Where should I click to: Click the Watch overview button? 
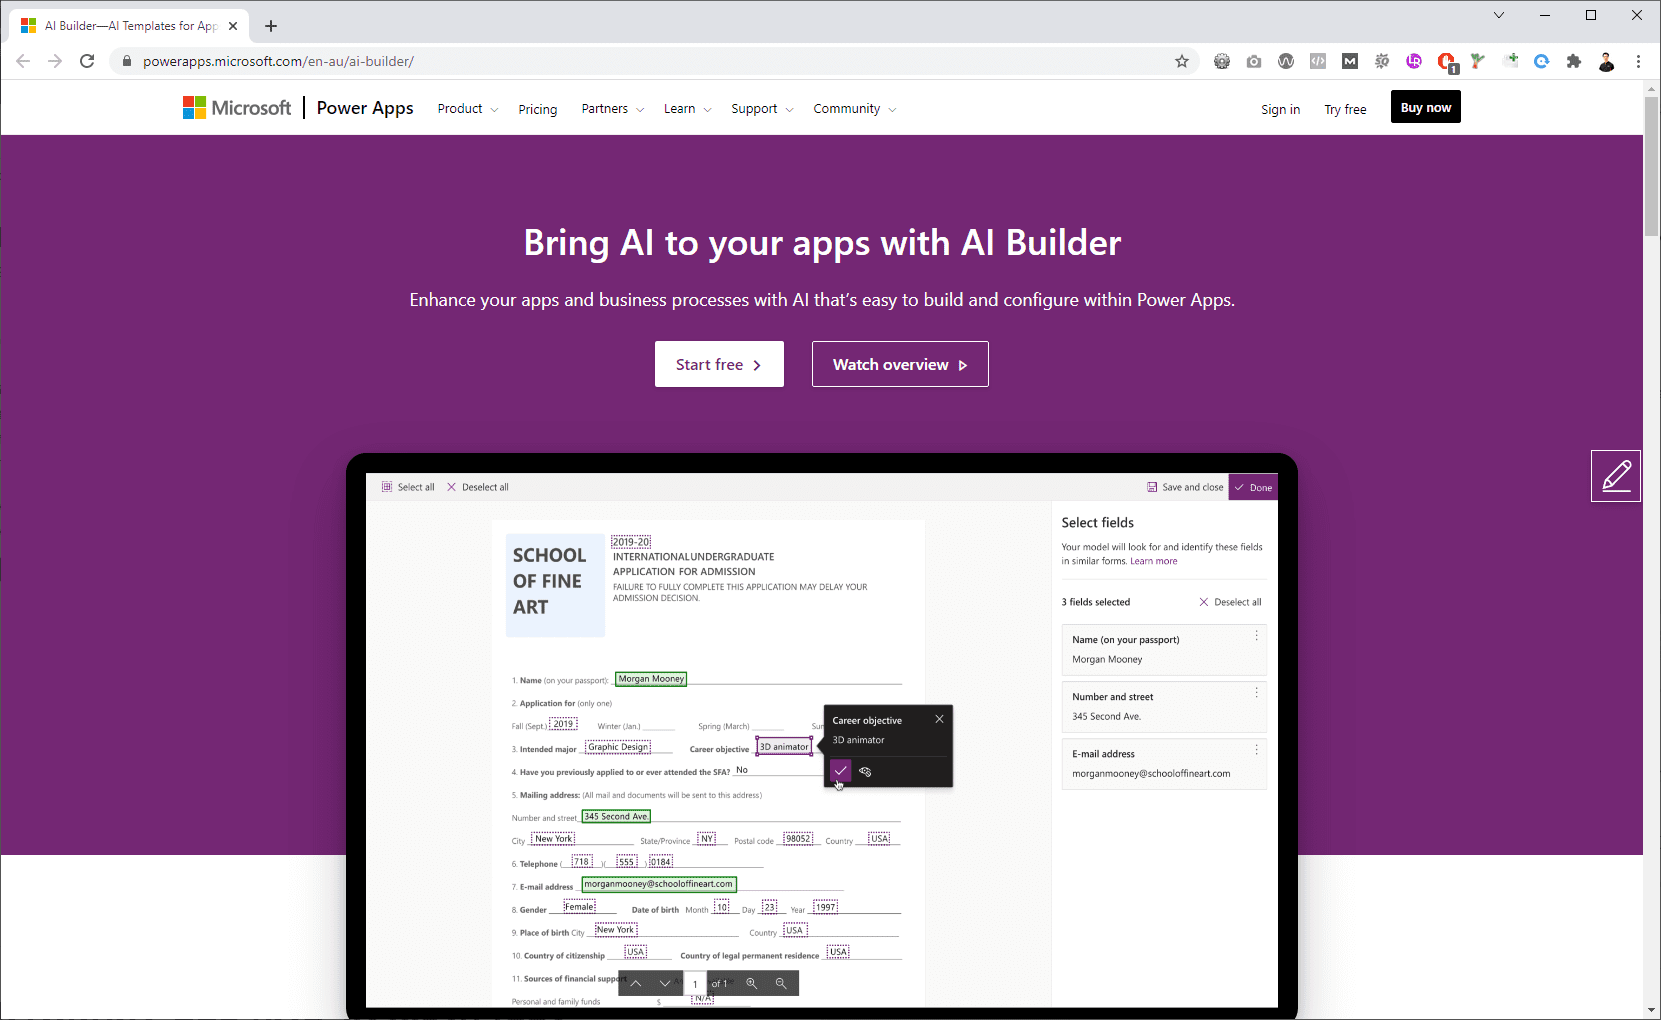coord(900,364)
